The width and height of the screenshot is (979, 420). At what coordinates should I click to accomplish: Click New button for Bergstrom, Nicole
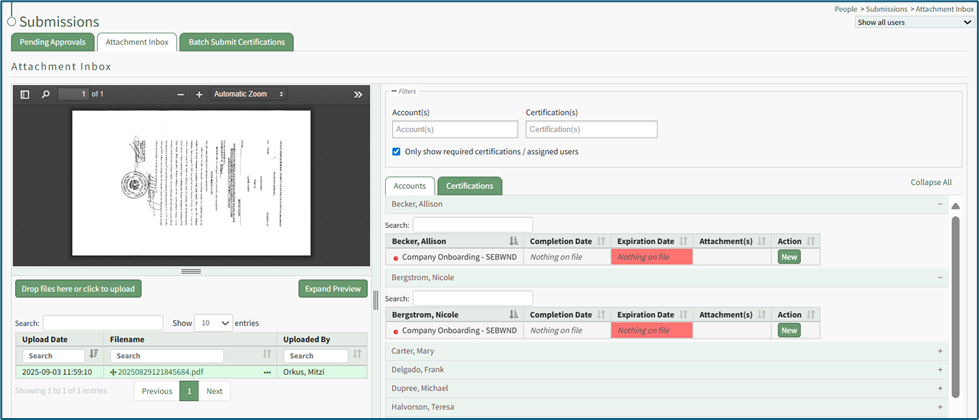[x=789, y=330]
